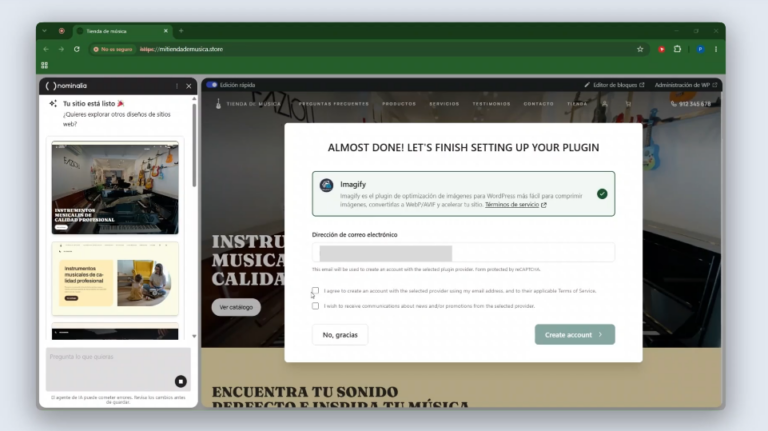Stop the AI agent response
The height and width of the screenshot is (431, 768).
click(181, 381)
